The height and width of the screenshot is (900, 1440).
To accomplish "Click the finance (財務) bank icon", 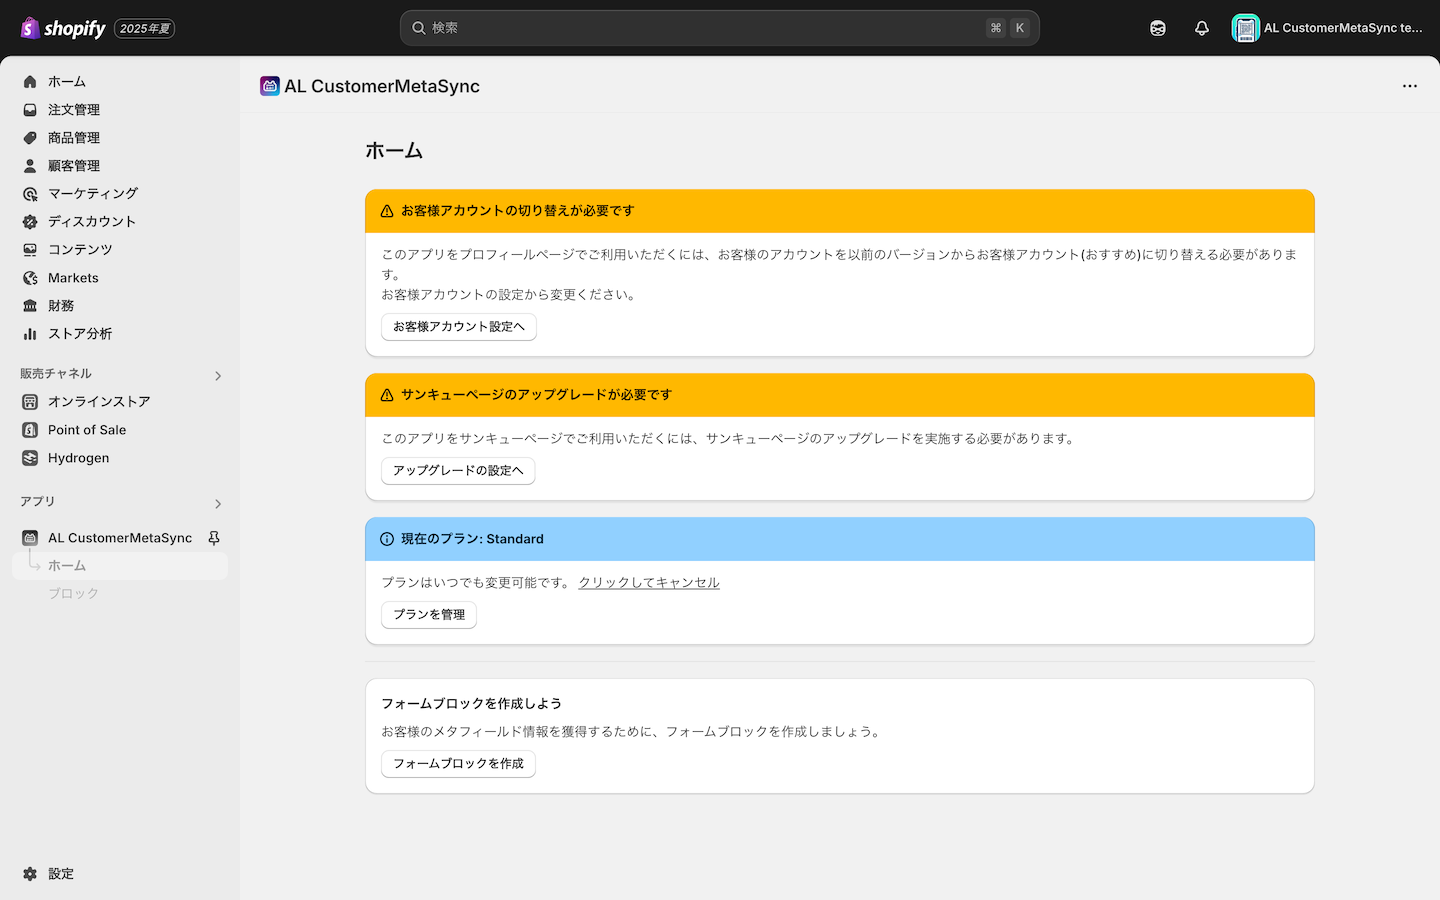I will coord(30,306).
